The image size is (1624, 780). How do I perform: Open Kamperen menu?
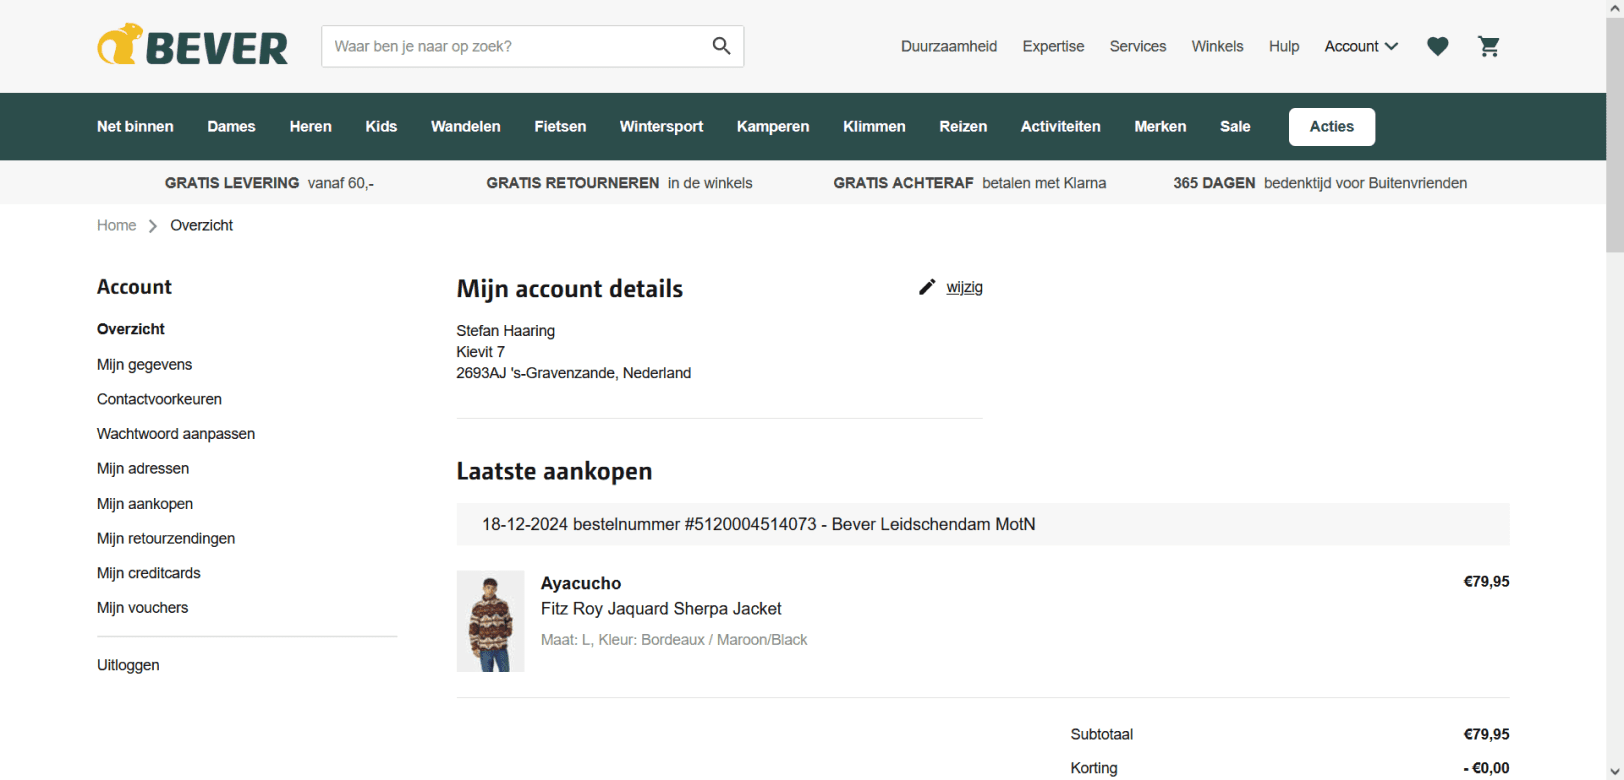click(773, 126)
